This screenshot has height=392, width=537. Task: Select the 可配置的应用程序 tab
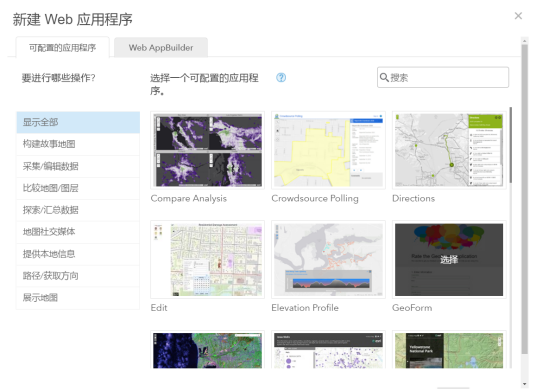click(x=63, y=48)
